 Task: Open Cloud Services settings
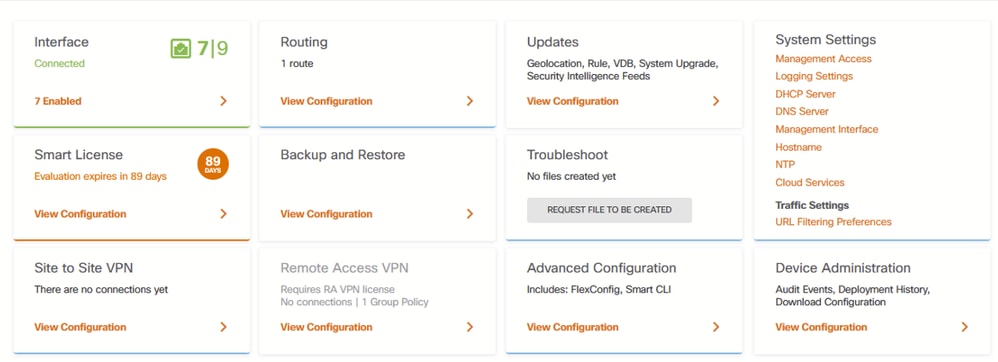[x=810, y=183]
